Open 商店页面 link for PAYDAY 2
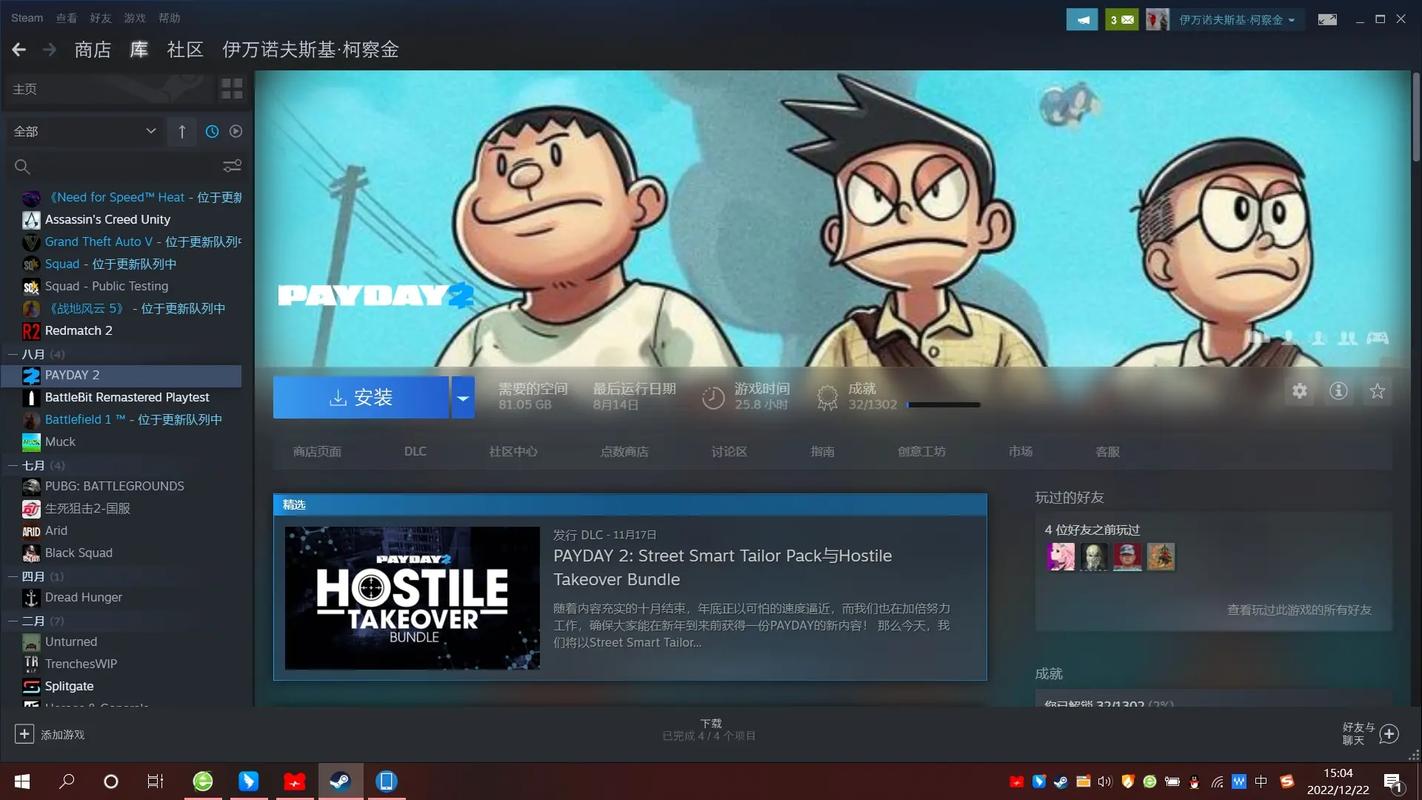1422x800 pixels. click(317, 452)
